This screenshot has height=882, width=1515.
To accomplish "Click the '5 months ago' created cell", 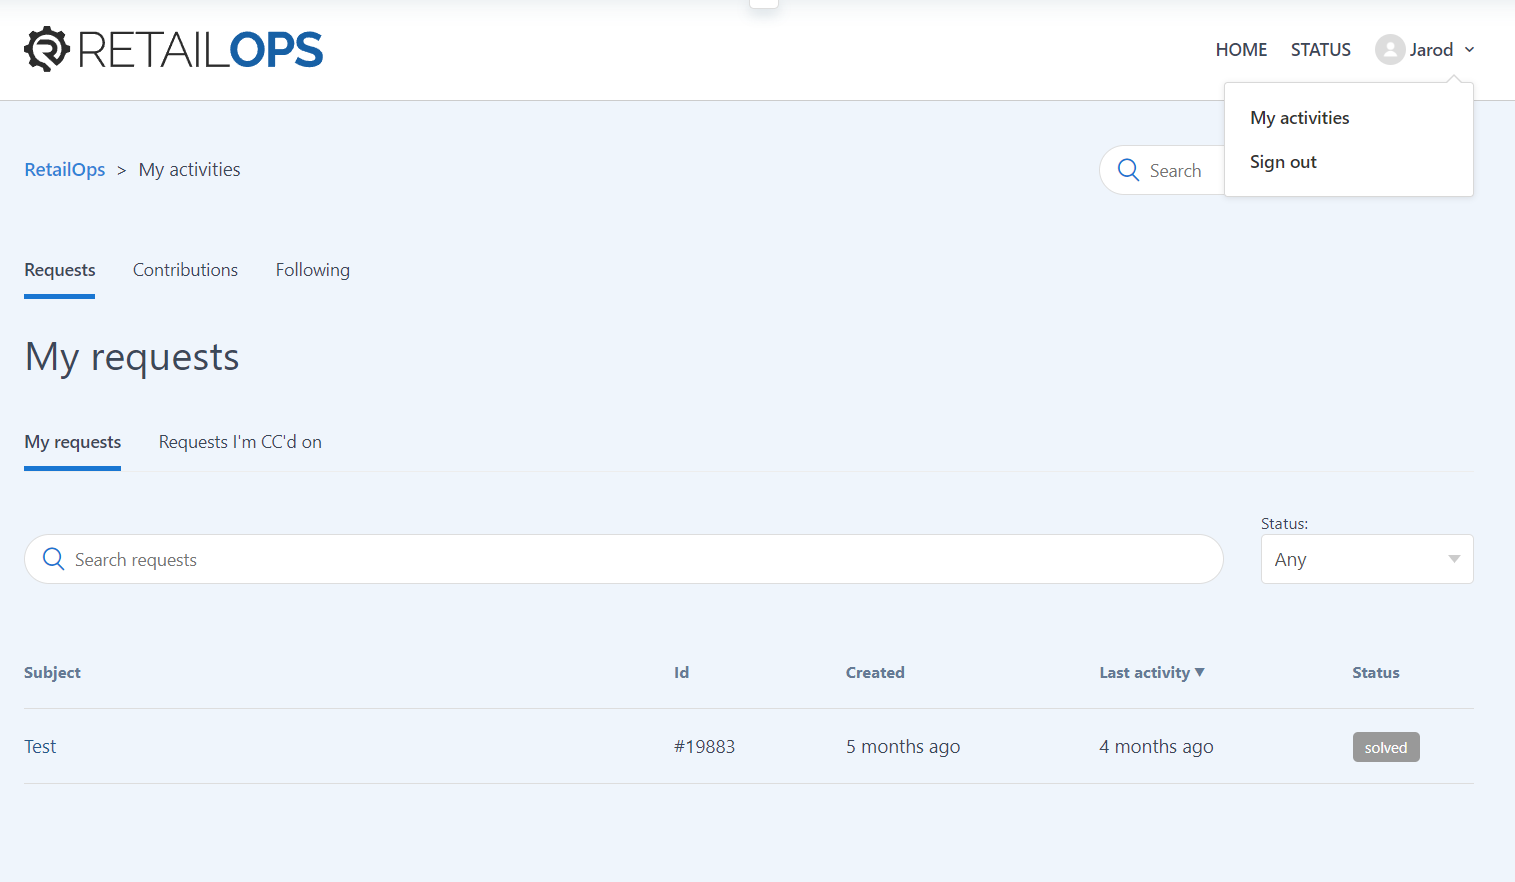I will pos(903,747).
